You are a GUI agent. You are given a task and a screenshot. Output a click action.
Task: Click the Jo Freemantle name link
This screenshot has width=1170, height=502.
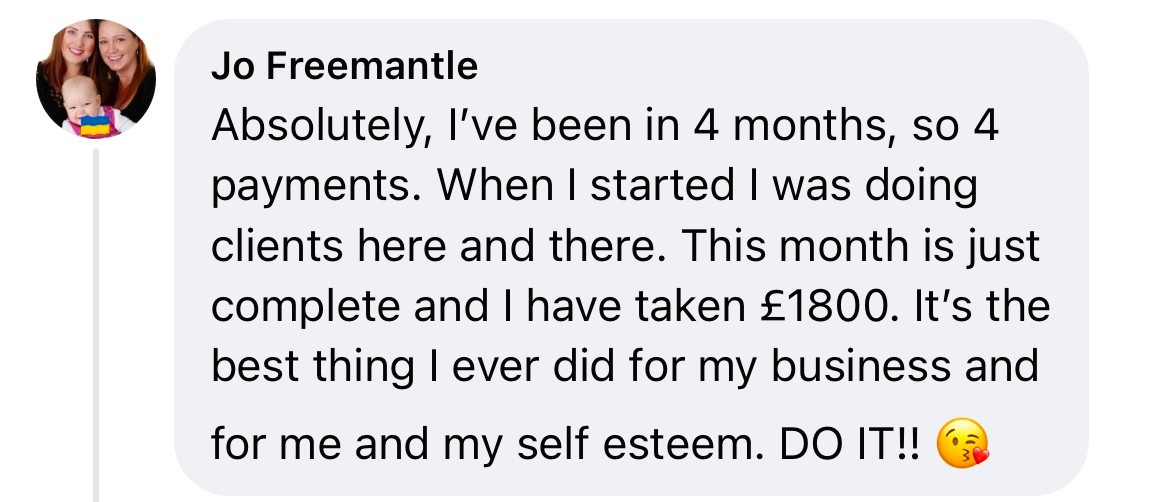[344, 67]
